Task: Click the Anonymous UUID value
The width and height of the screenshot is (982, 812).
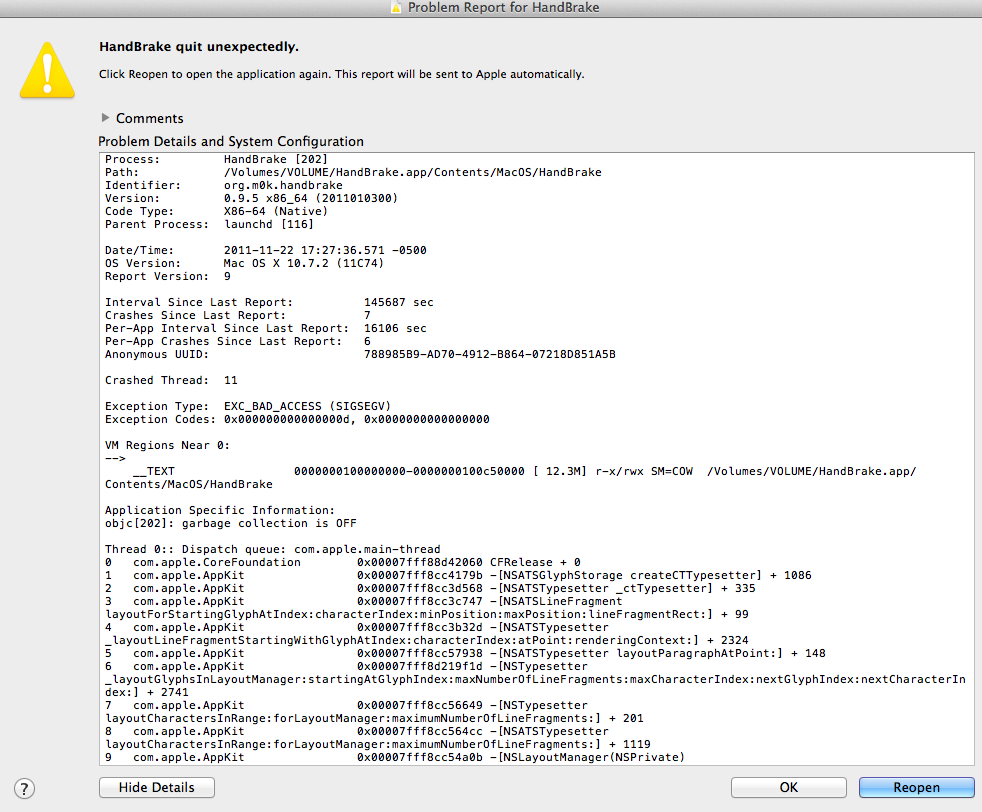Action: 490,354
